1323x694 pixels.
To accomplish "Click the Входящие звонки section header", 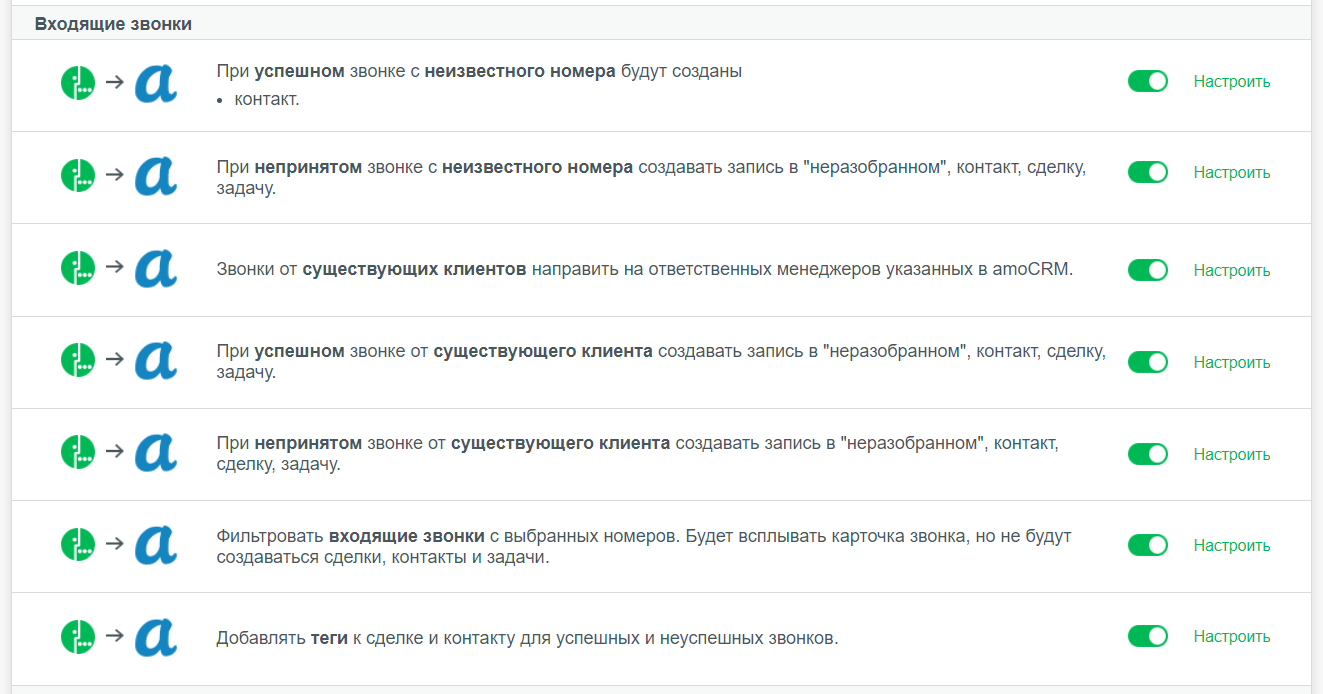I will [113, 24].
